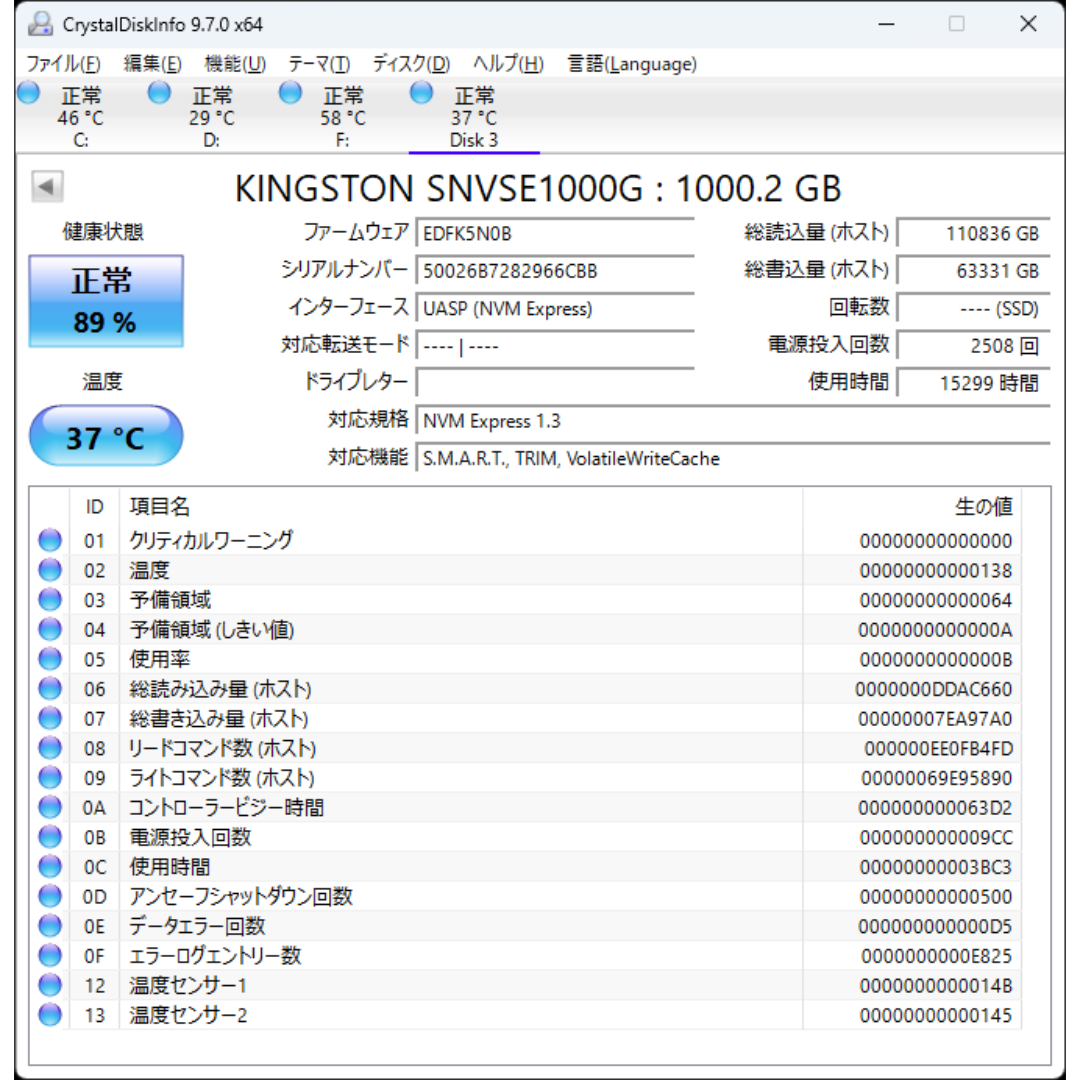Click the empty ドライブレター field
The width and height of the screenshot is (1080, 1080).
click(x=555, y=382)
